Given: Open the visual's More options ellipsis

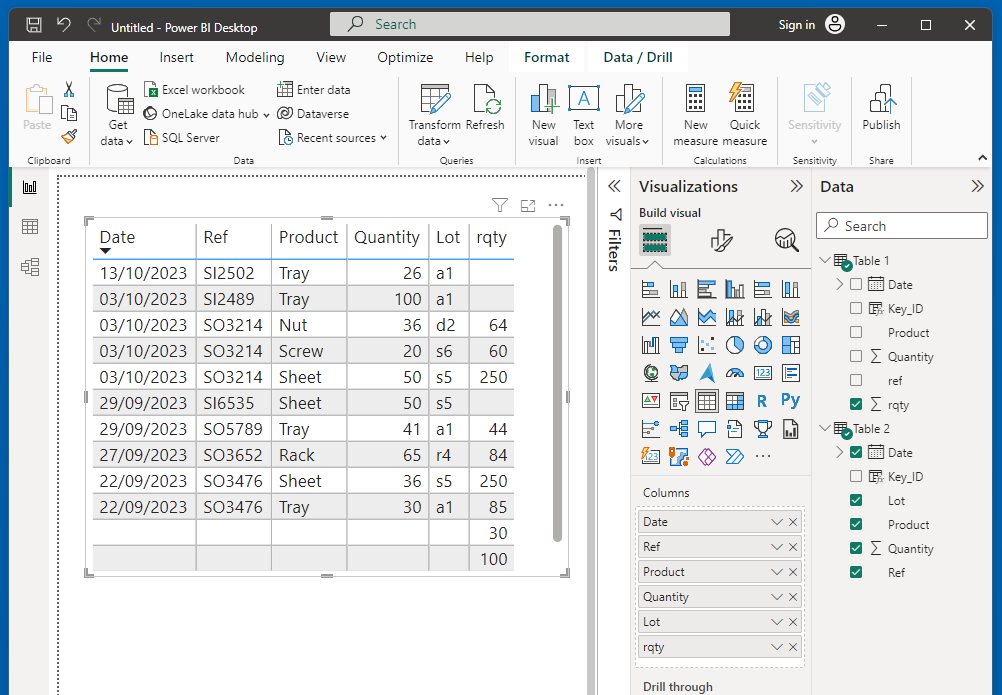Looking at the screenshot, I should [556, 205].
